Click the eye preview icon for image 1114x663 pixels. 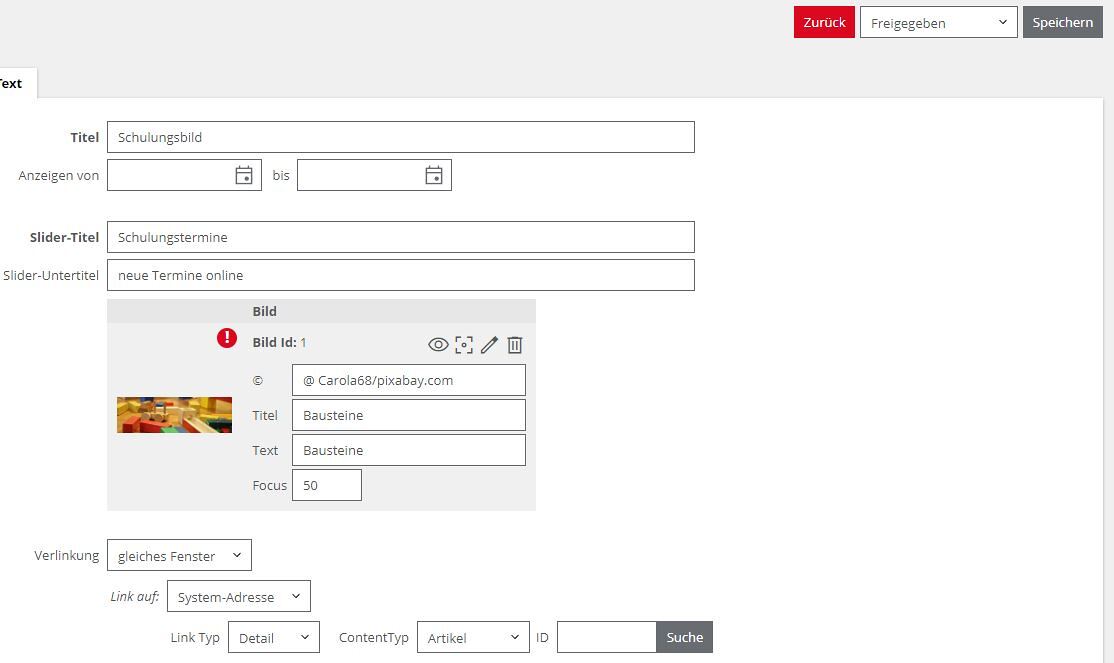(x=438, y=345)
